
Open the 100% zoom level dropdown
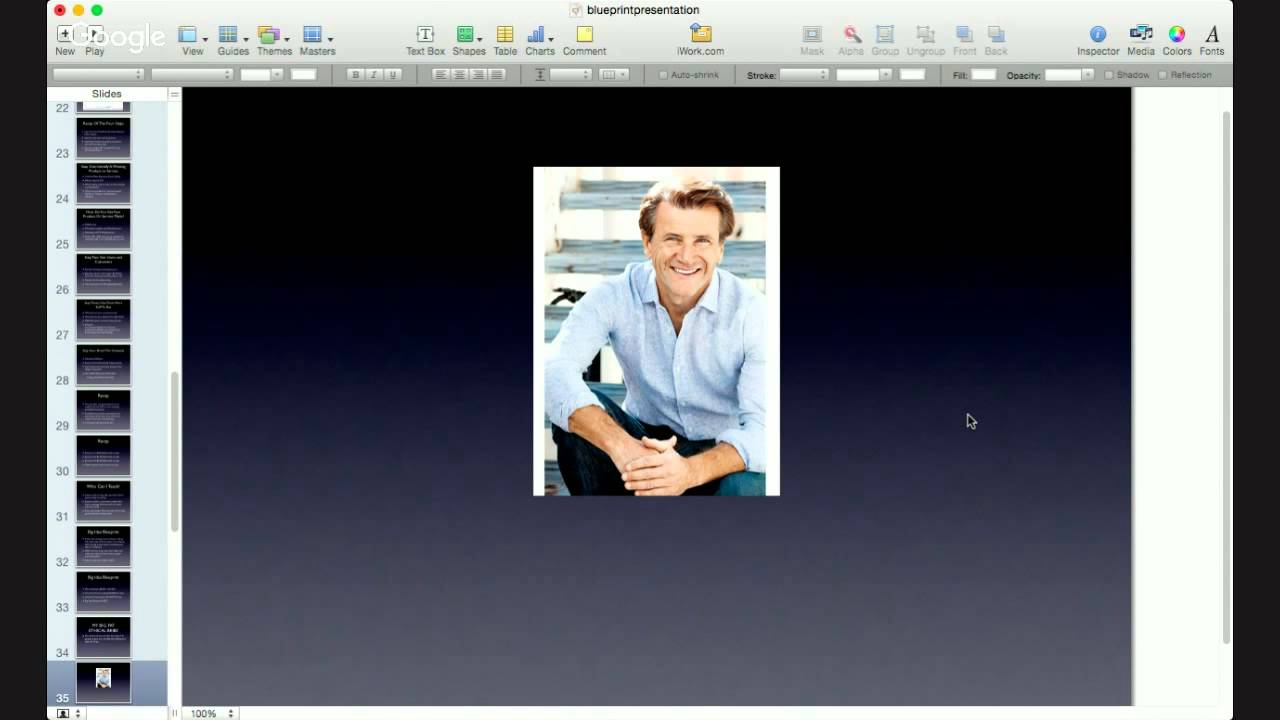212,713
